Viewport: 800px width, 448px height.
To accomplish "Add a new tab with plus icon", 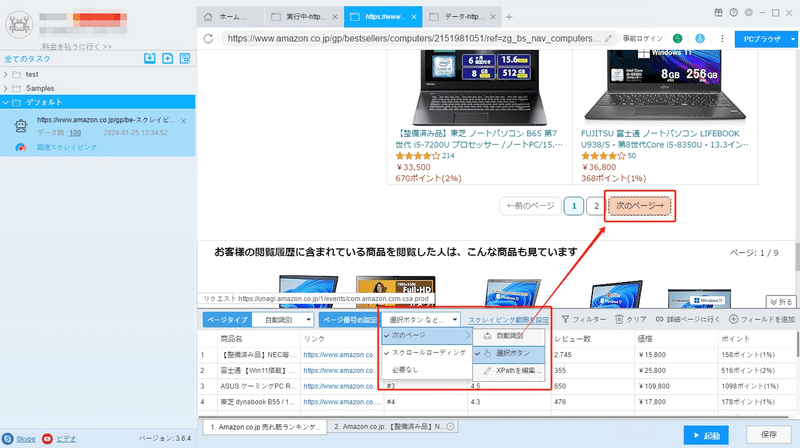I will [x=509, y=17].
